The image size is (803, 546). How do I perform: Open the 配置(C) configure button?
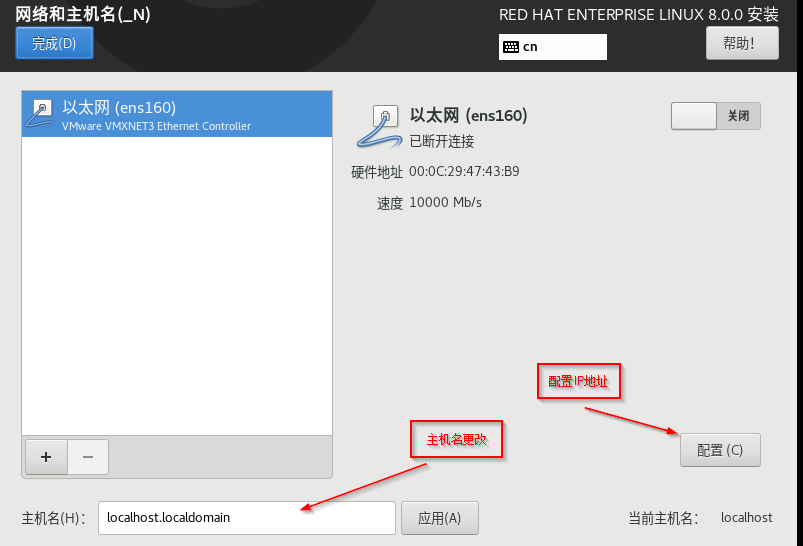(x=720, y=450)
